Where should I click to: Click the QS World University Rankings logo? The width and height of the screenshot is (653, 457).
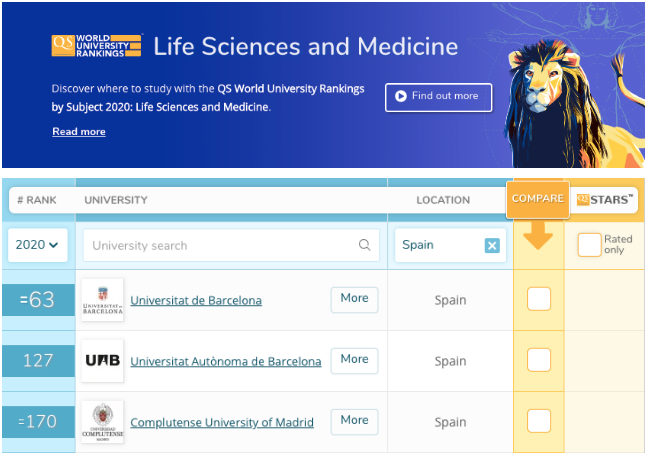click(97, 46)
